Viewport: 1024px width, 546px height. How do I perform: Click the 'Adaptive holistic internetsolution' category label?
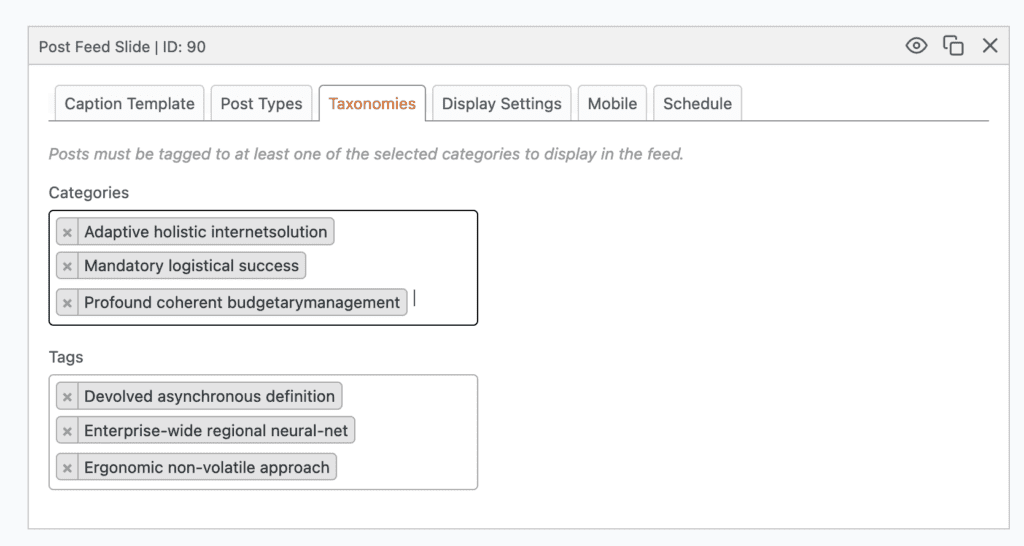tap(205, 232)
